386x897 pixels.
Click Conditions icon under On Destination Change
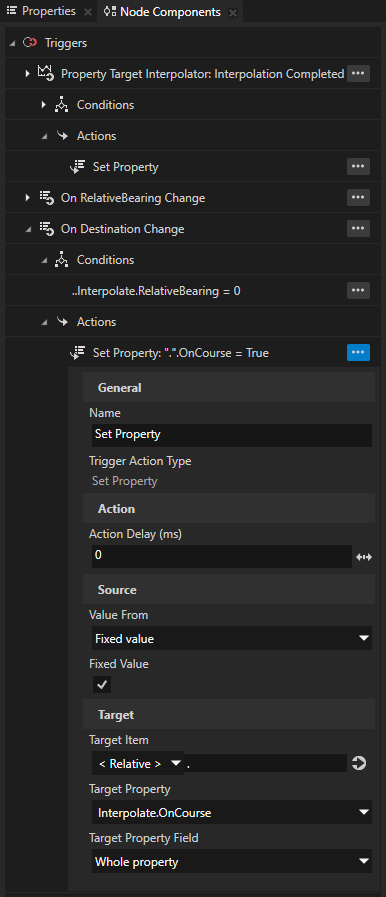point(61,260)
